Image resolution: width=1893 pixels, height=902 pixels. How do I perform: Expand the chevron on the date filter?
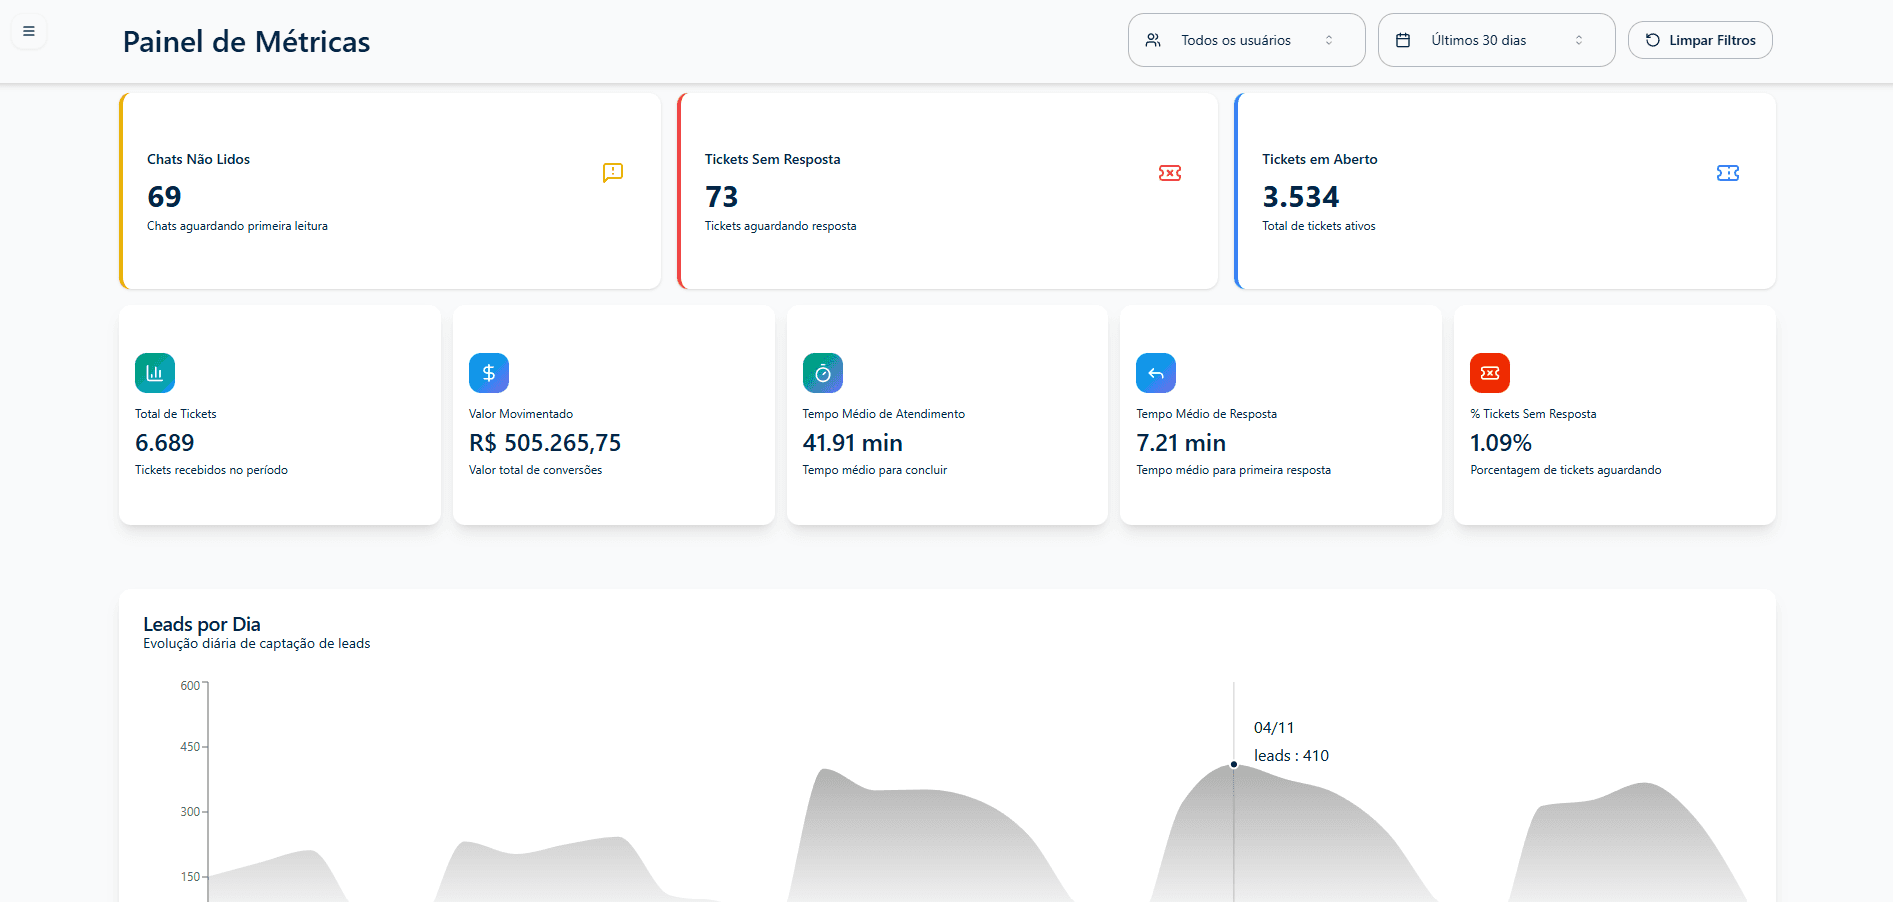[x=1578, y=40]
